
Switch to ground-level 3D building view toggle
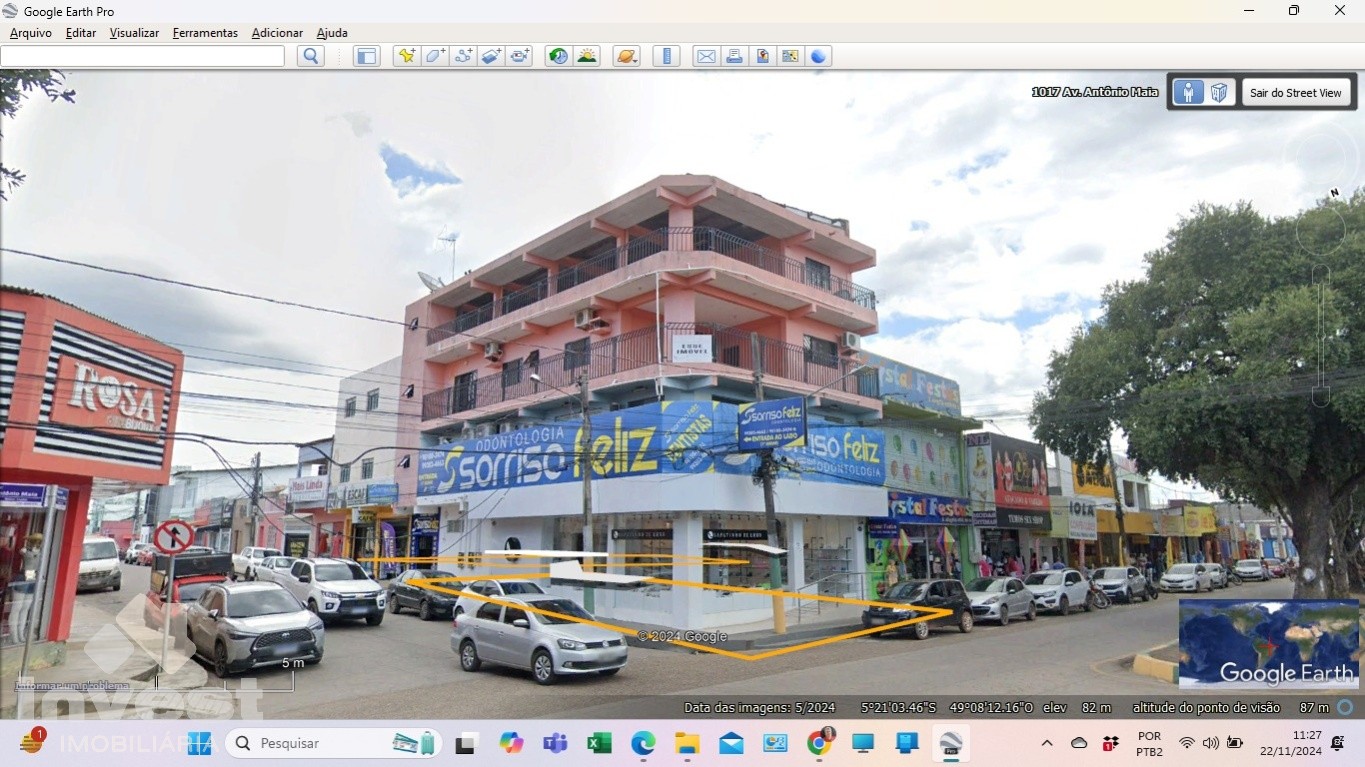(x=1219, y=93)
